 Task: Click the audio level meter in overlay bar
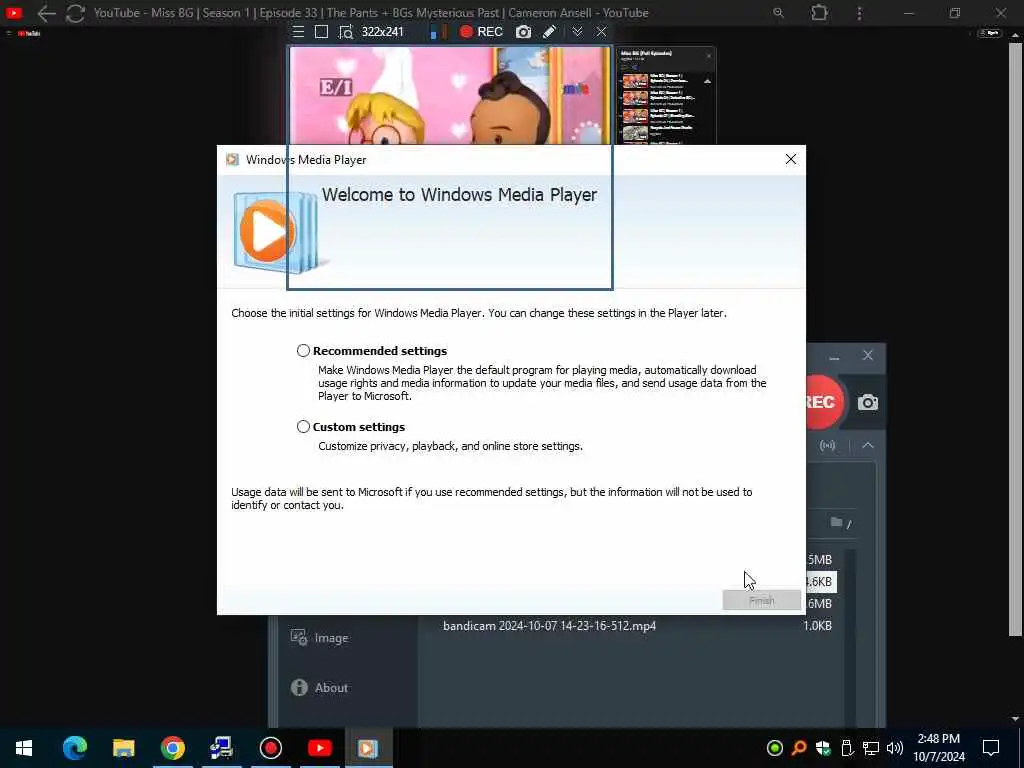pos(438,32)
